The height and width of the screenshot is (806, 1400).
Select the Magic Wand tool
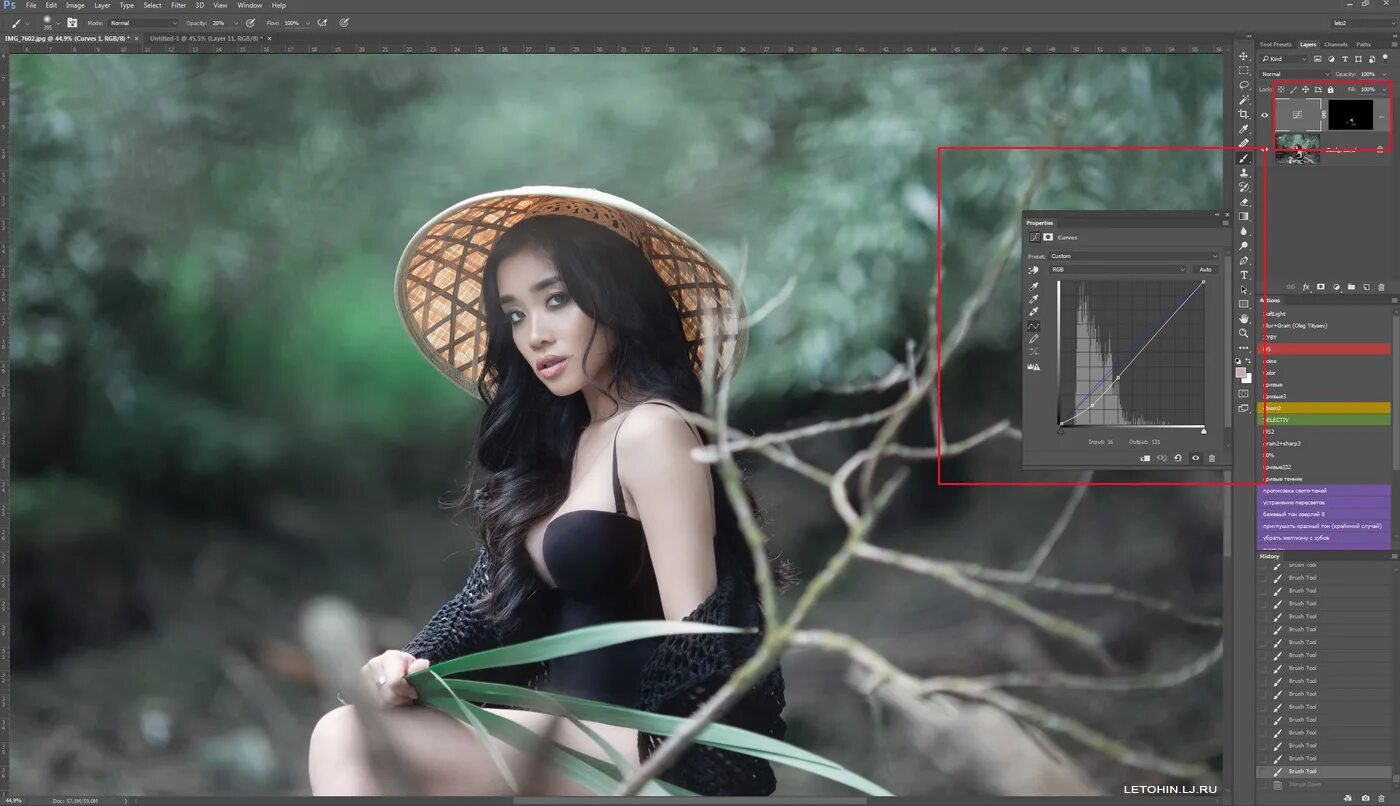pos(1243,100)
